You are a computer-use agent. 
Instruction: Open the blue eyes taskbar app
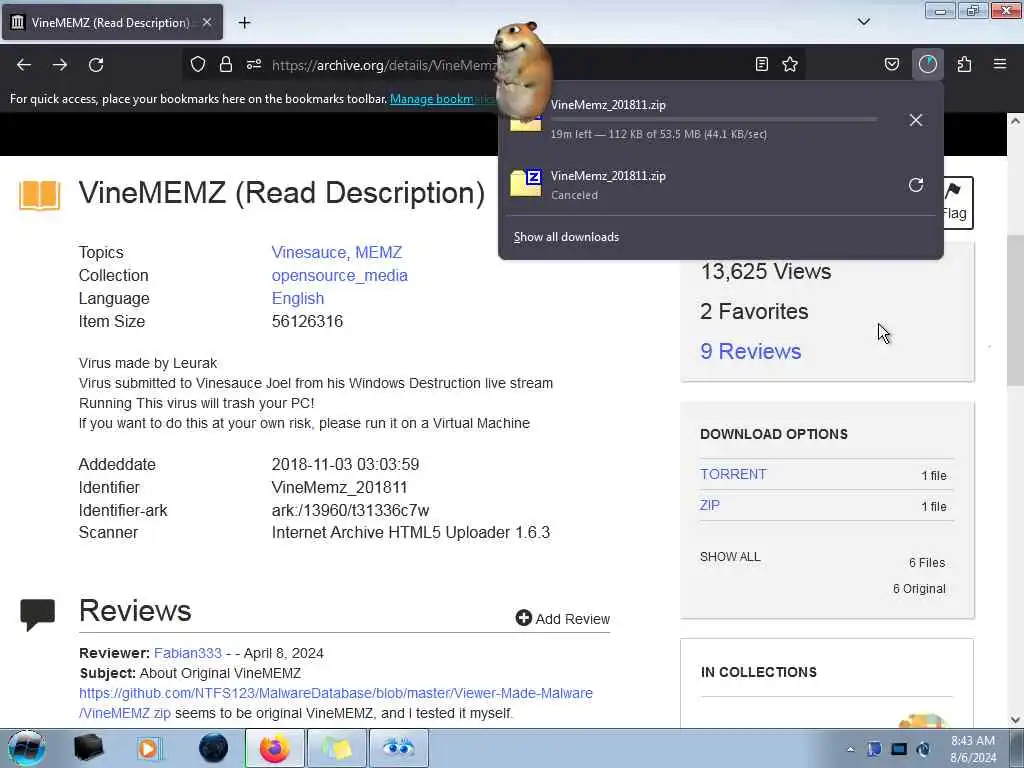398,748
